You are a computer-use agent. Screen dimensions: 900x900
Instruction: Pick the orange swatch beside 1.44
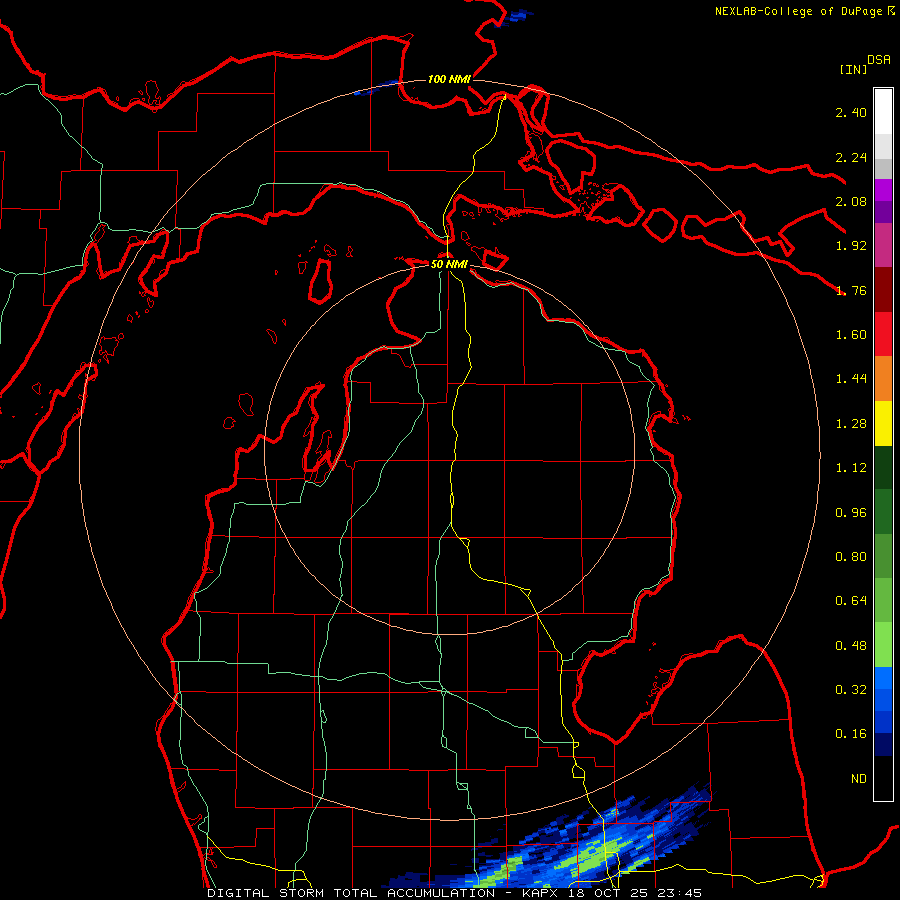[883, 378]
